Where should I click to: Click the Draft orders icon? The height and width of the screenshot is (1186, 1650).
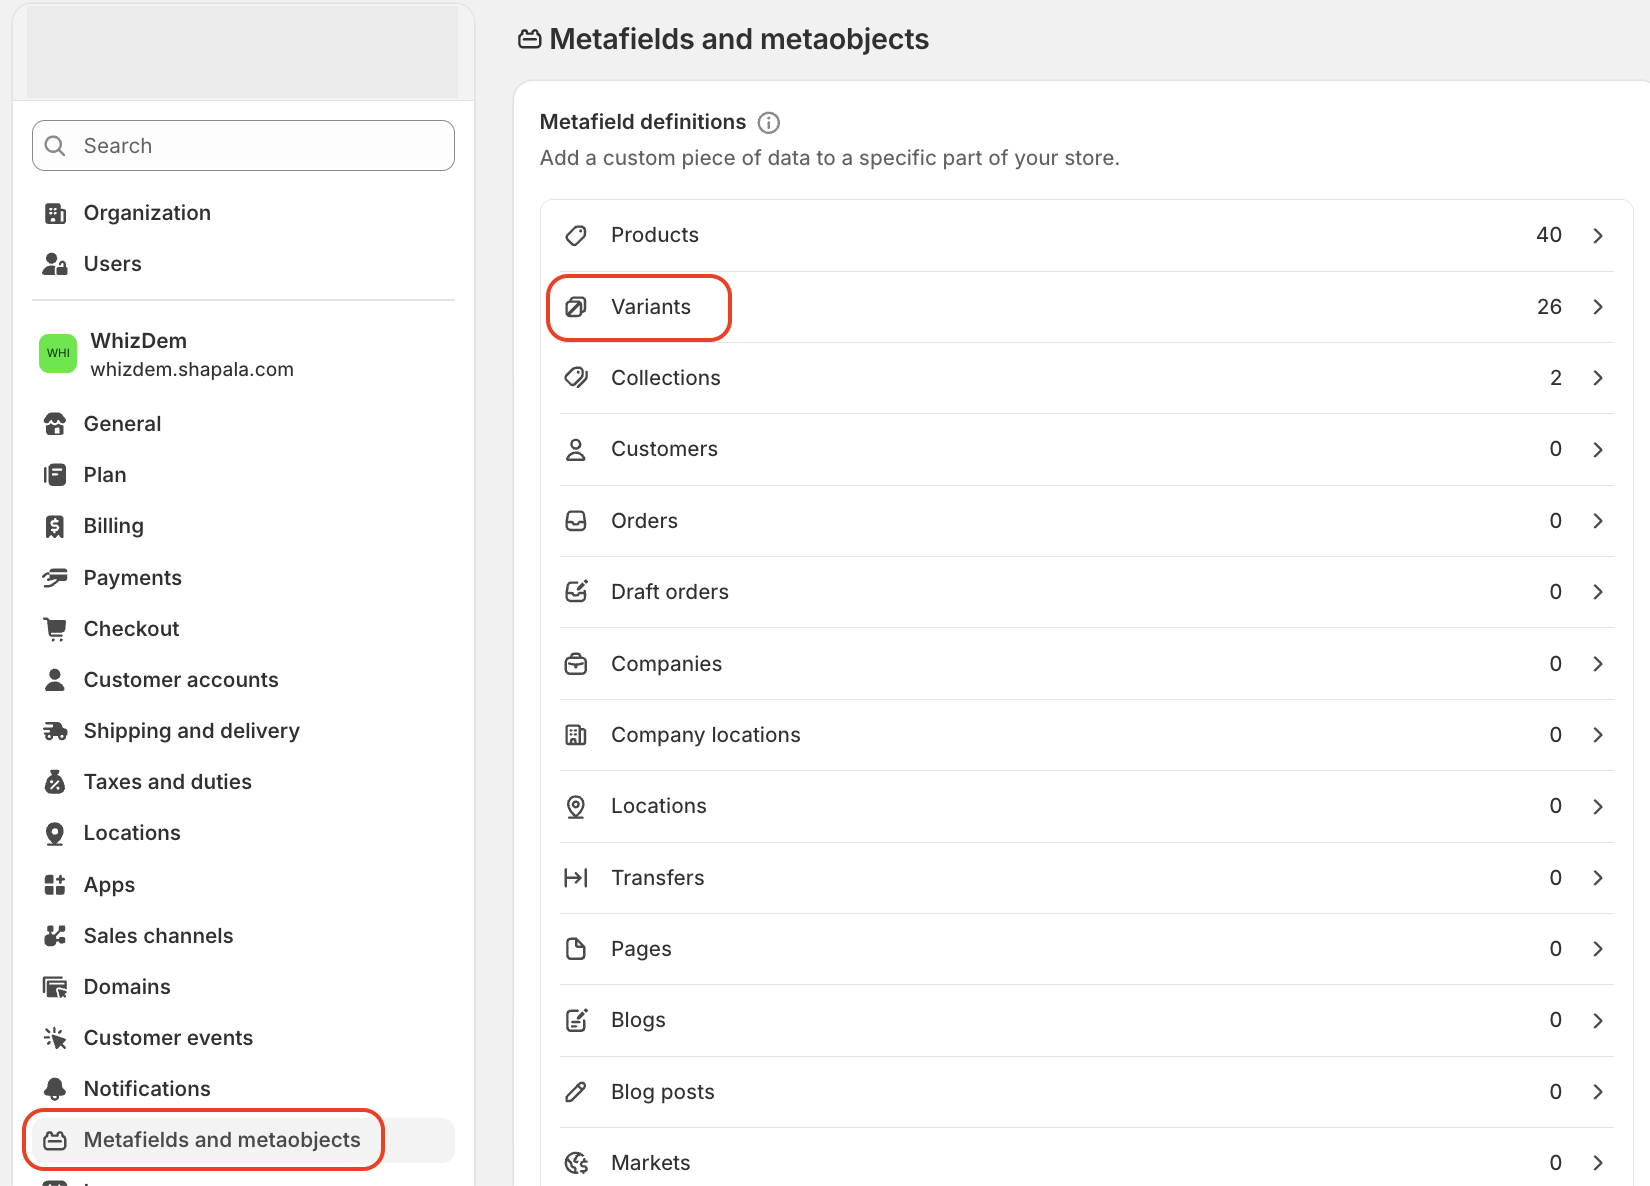pyautogui.click(x=576, y=592)
